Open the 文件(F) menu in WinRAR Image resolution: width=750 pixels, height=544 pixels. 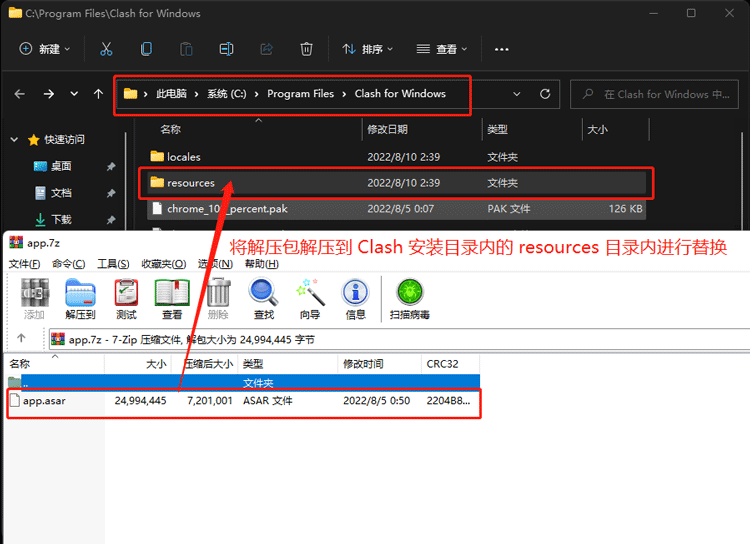point(24,264)
